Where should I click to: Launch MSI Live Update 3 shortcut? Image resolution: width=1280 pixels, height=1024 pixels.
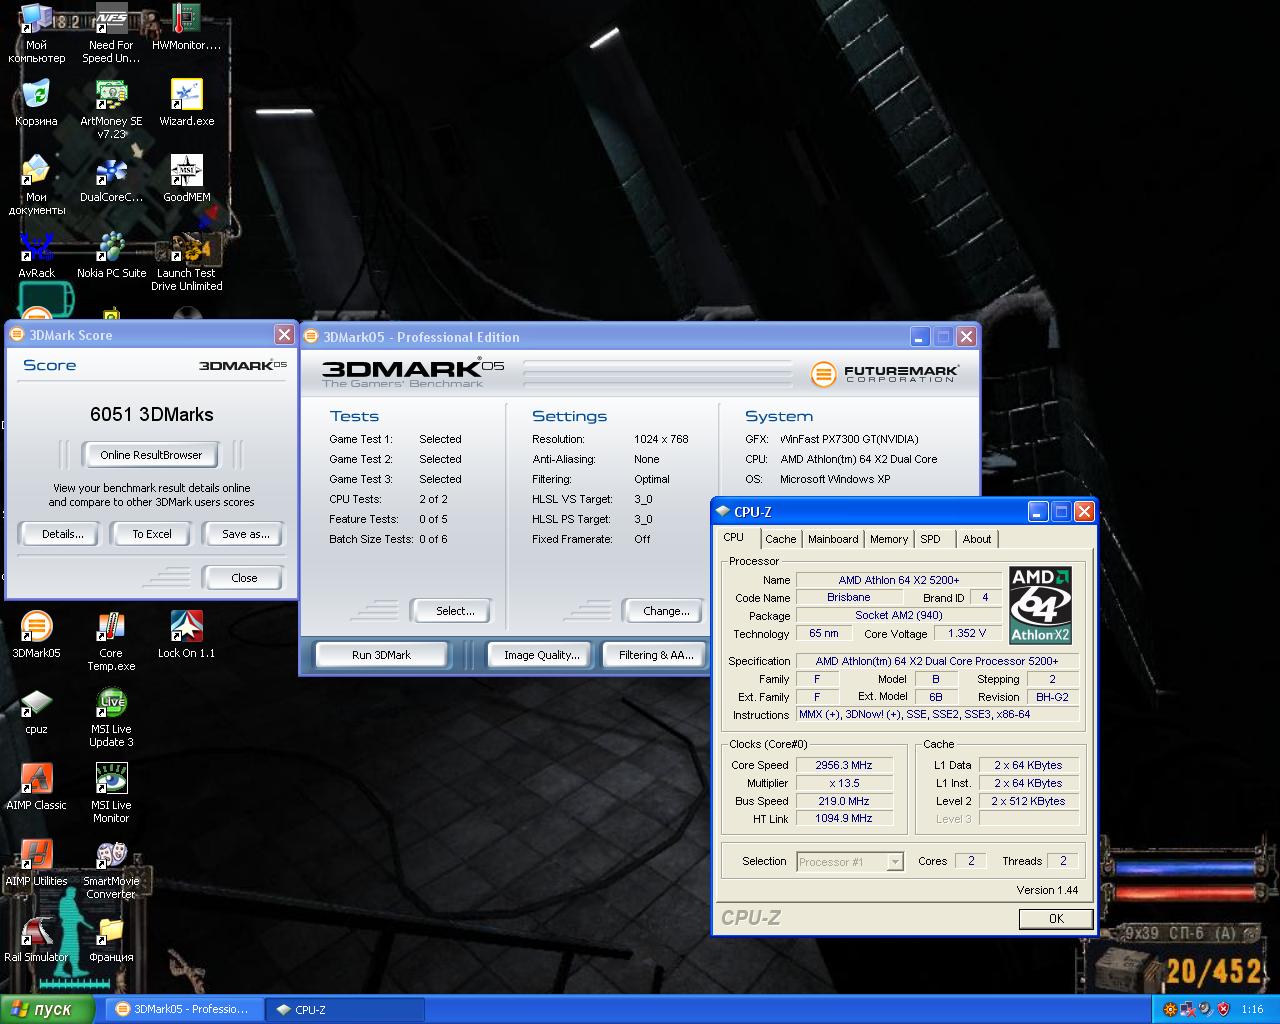pyautogui.click(x=111, y=717)
